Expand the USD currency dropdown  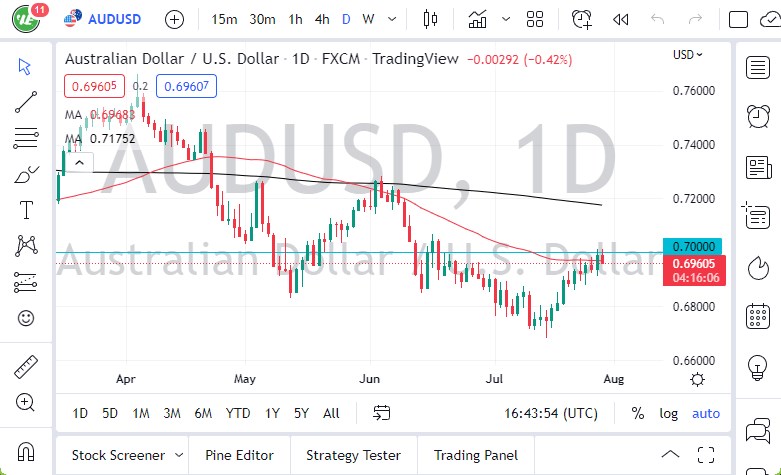coord(688,55)
